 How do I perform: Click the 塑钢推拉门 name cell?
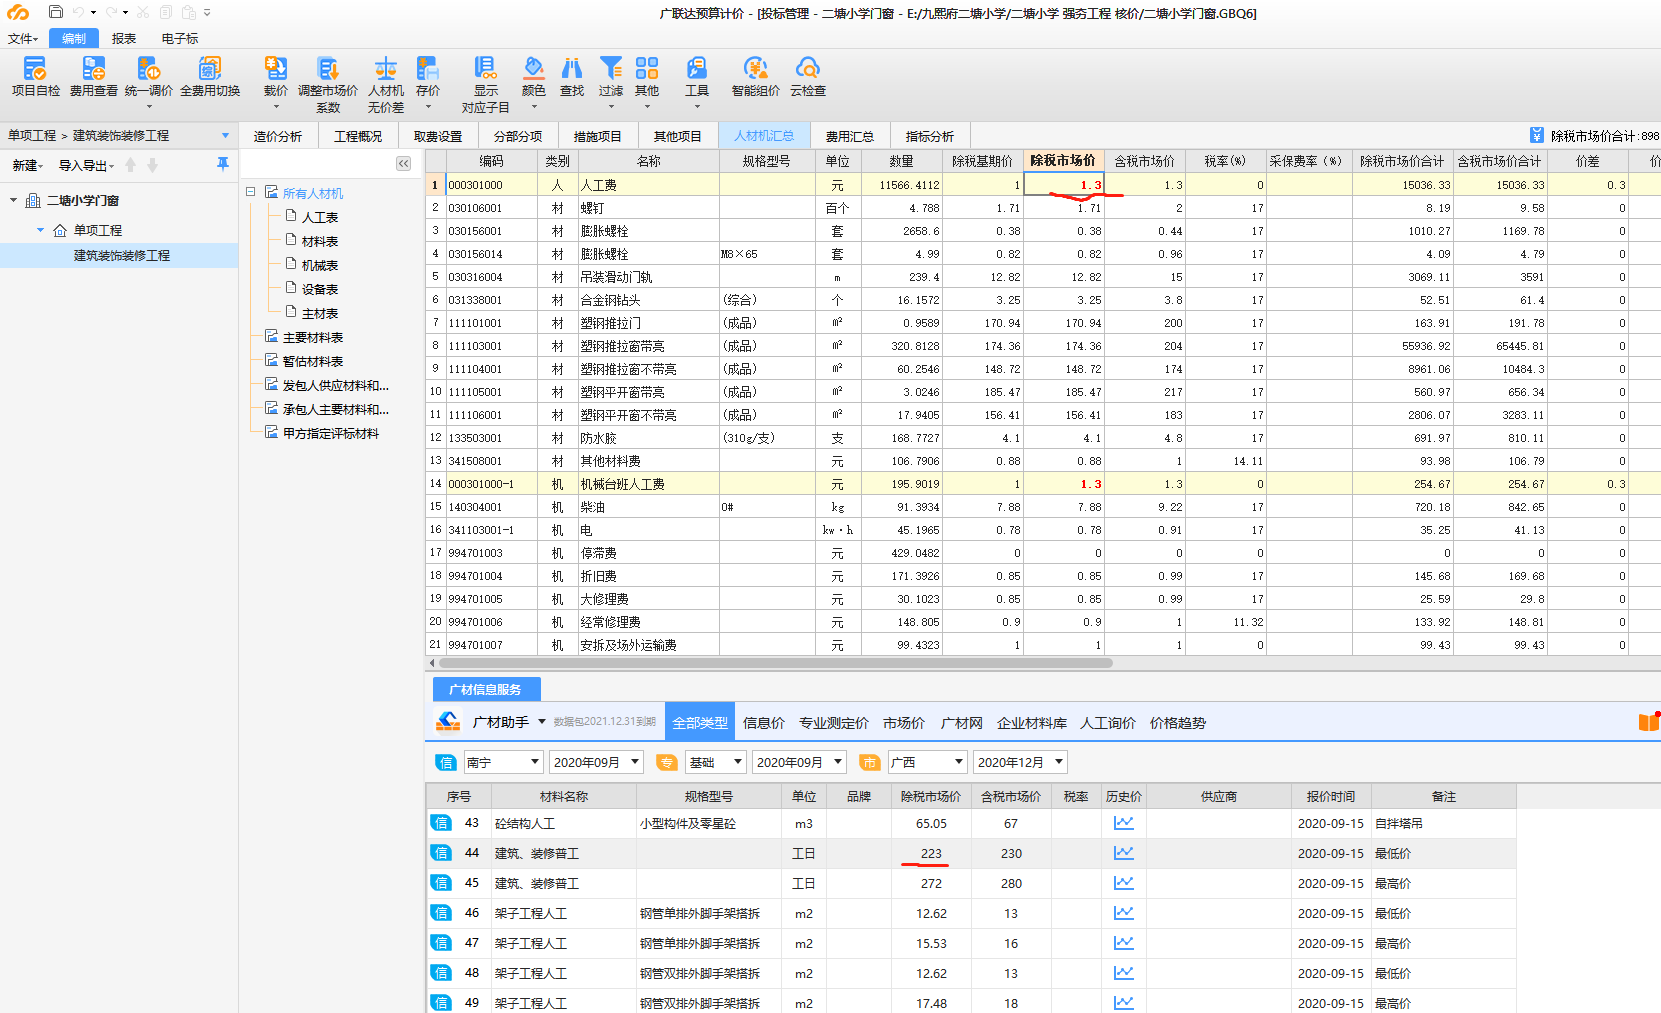tap(648, 323)
